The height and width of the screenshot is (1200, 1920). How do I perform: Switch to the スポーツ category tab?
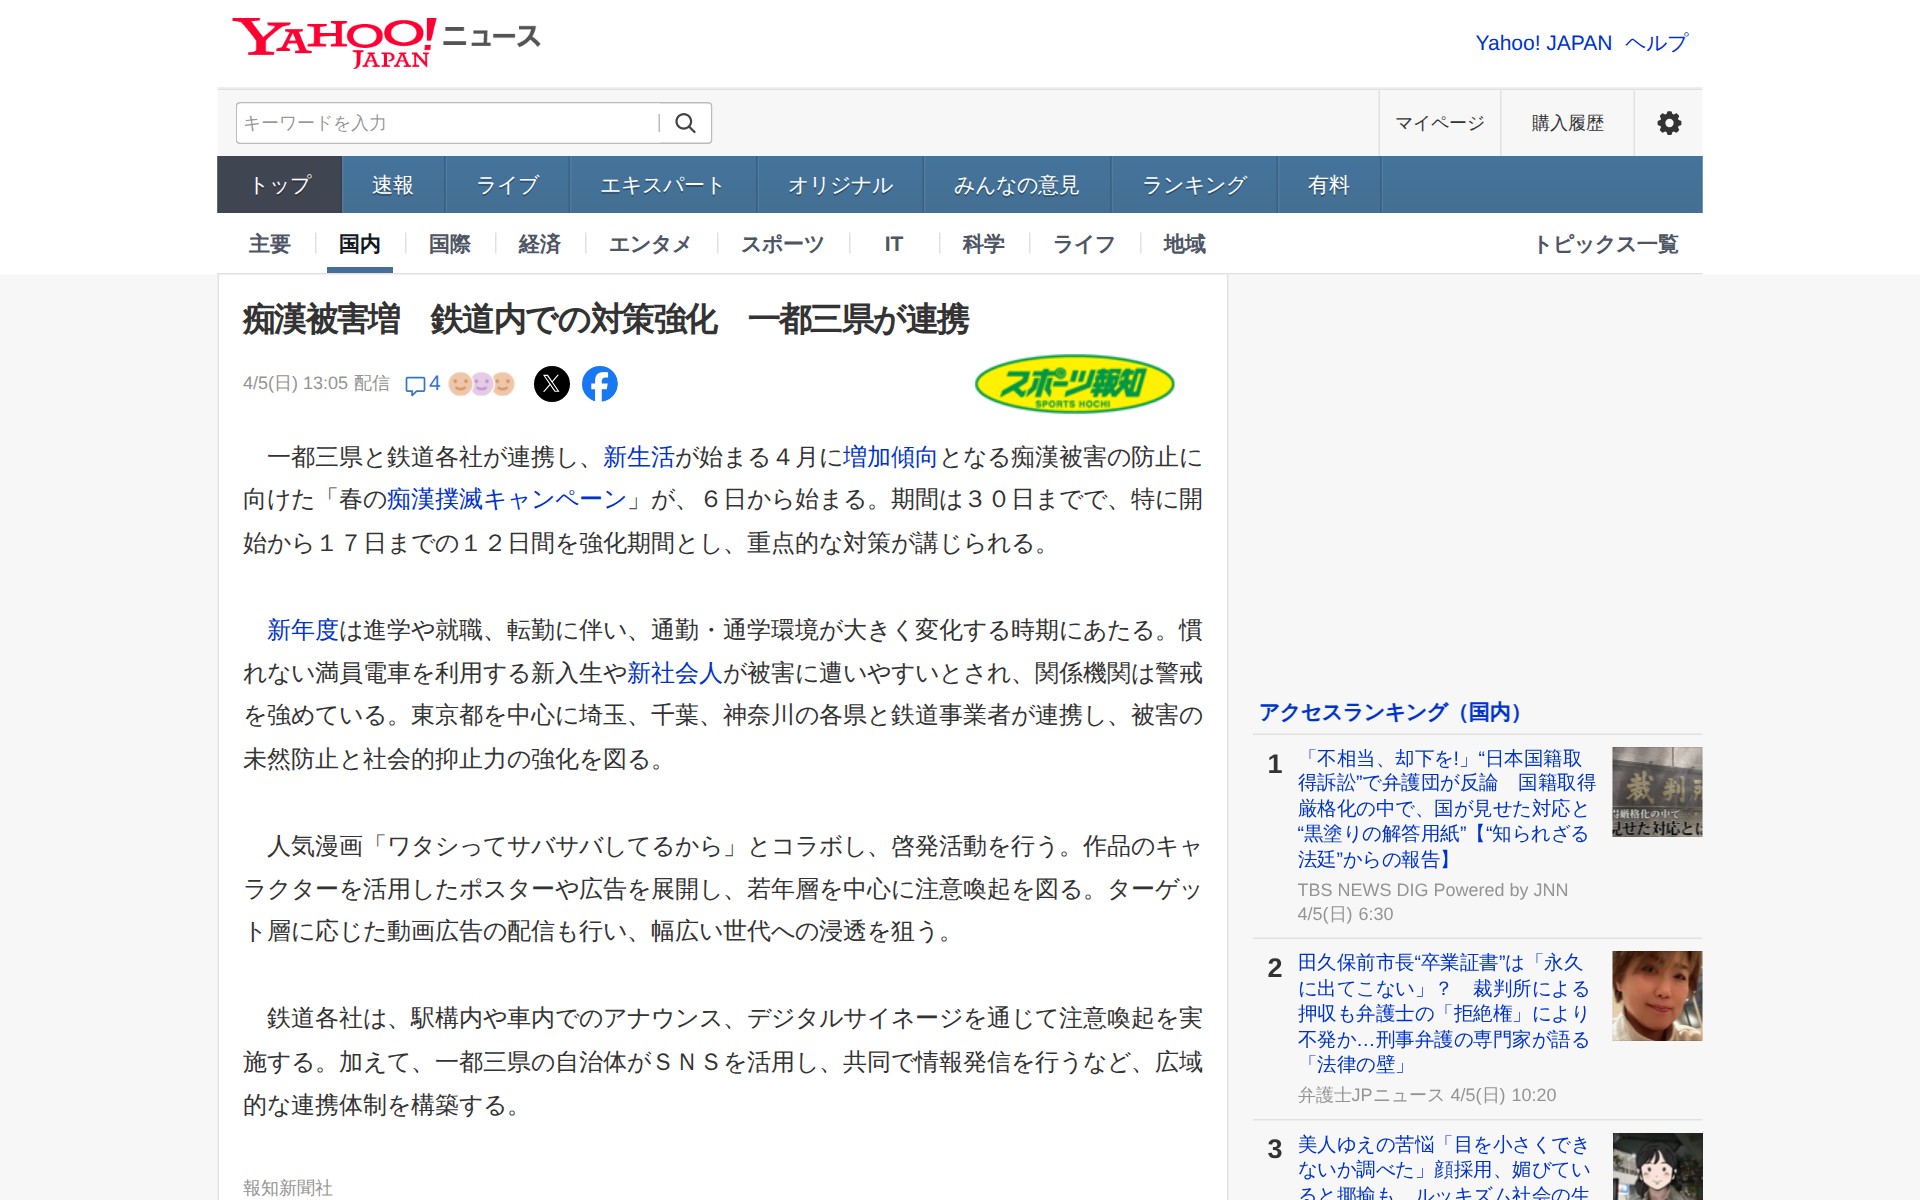(x=782, y=243)
